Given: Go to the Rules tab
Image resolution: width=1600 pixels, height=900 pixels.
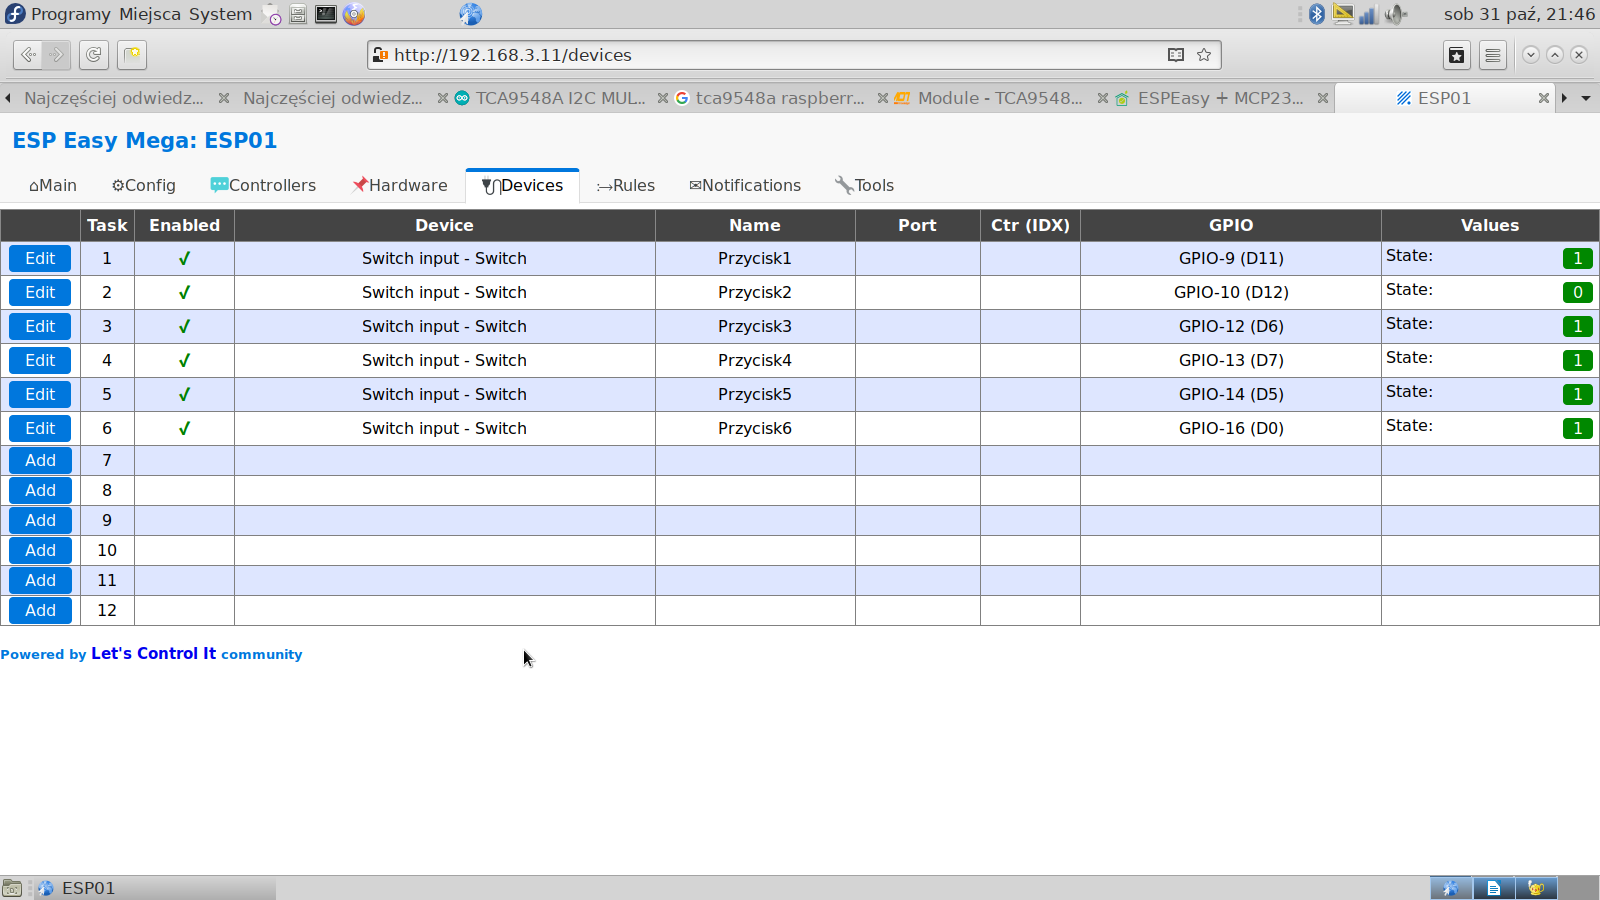Looking at the screenshot, I should [626, 185].
